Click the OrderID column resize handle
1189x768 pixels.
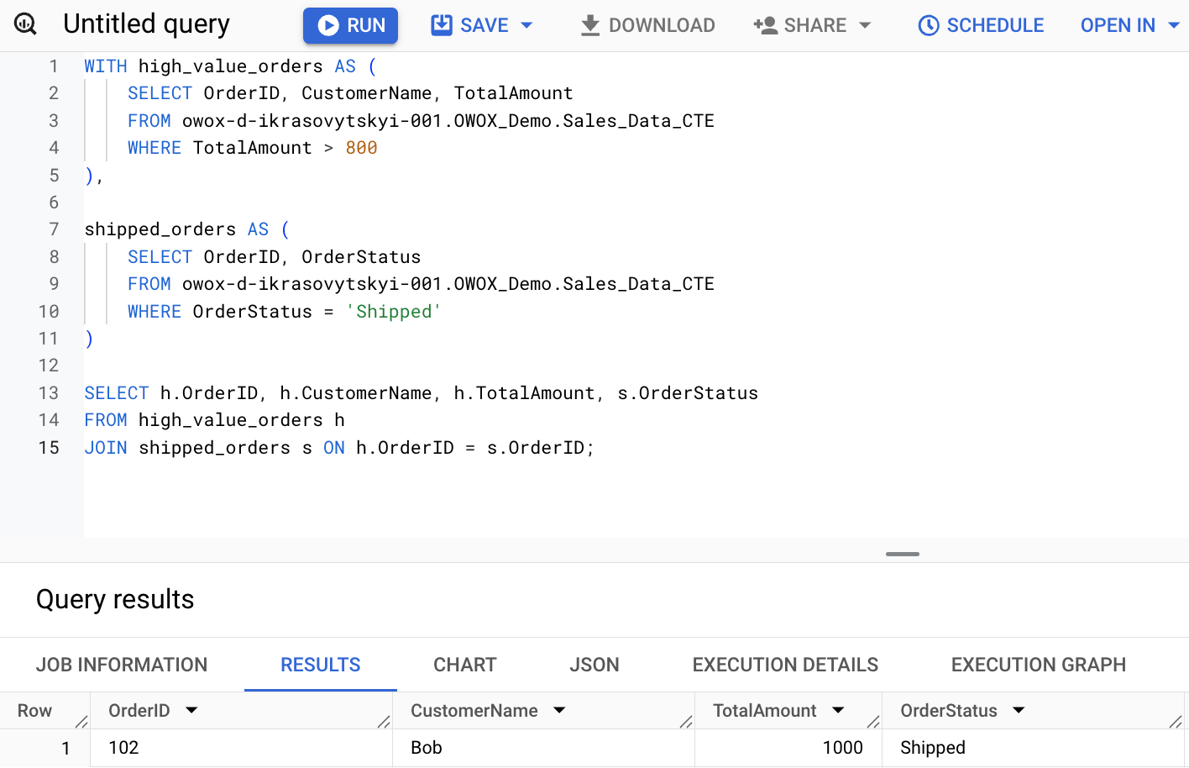tap(384, 722)
